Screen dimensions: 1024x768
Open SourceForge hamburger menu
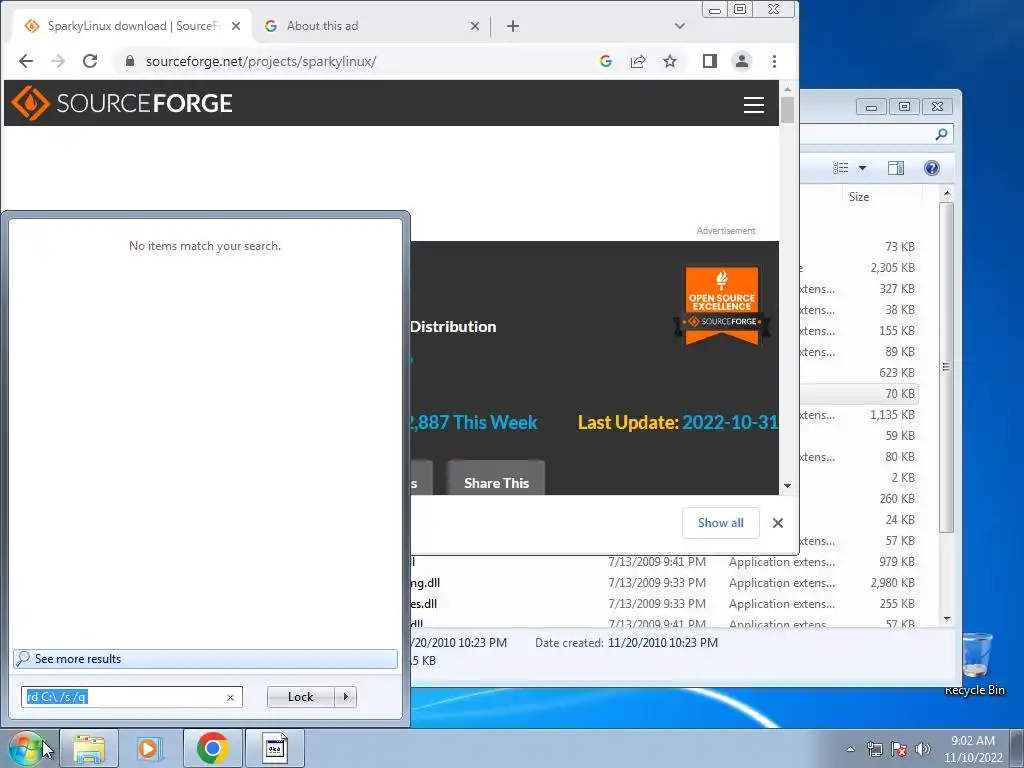[x=754, y=105]
